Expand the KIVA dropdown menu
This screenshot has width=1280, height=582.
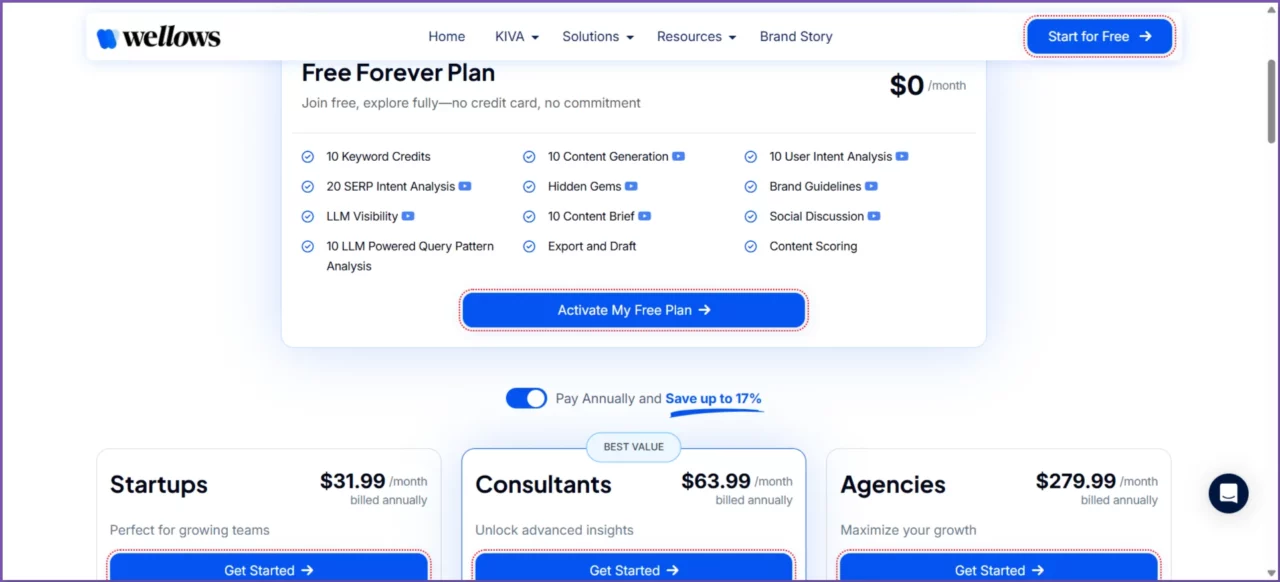pos(516,36)
